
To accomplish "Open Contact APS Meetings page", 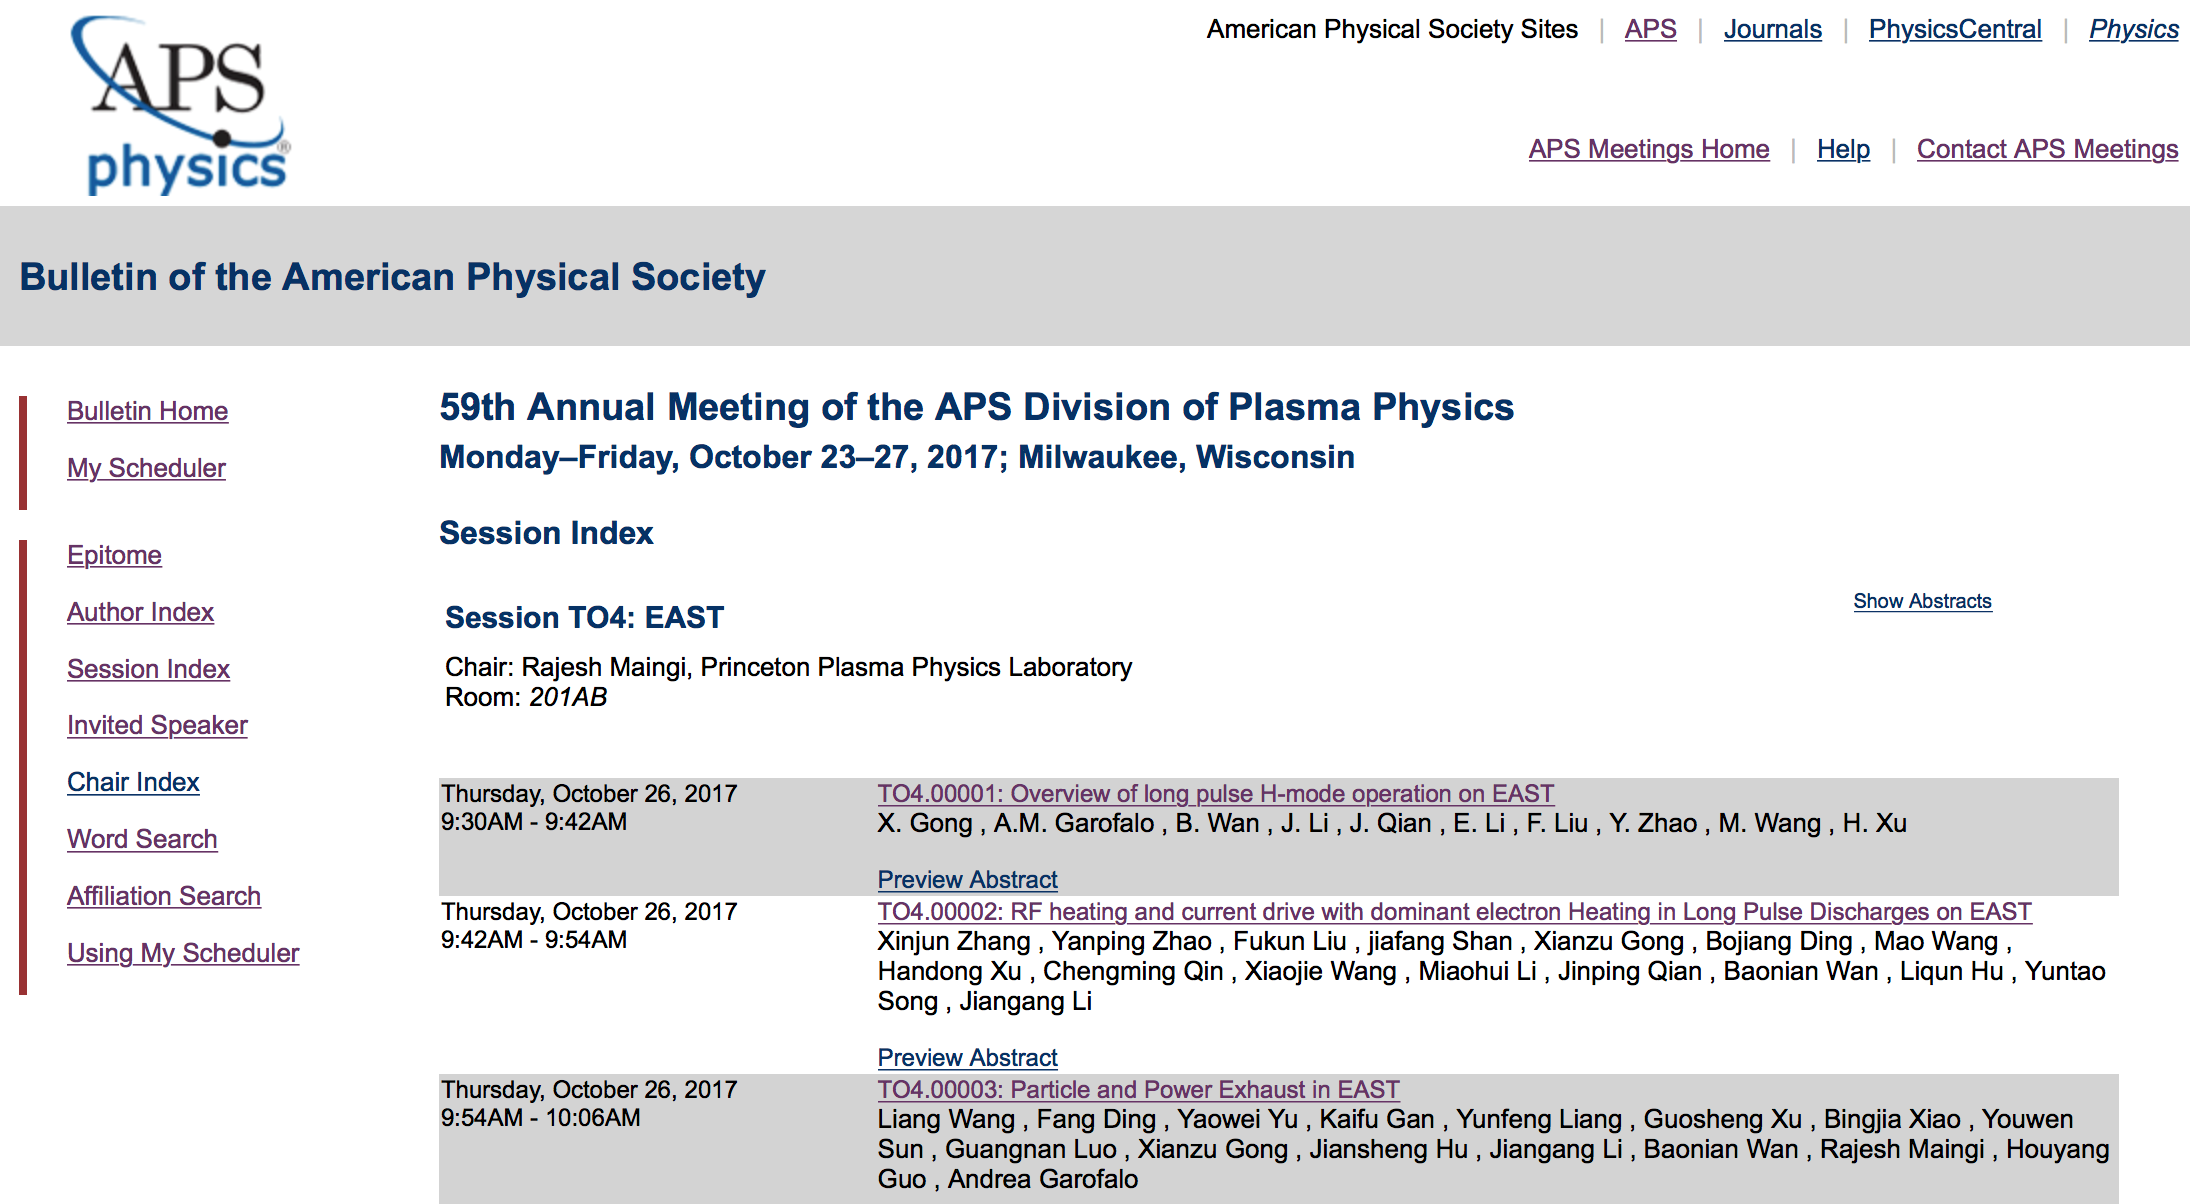I will coord(2047,150).
